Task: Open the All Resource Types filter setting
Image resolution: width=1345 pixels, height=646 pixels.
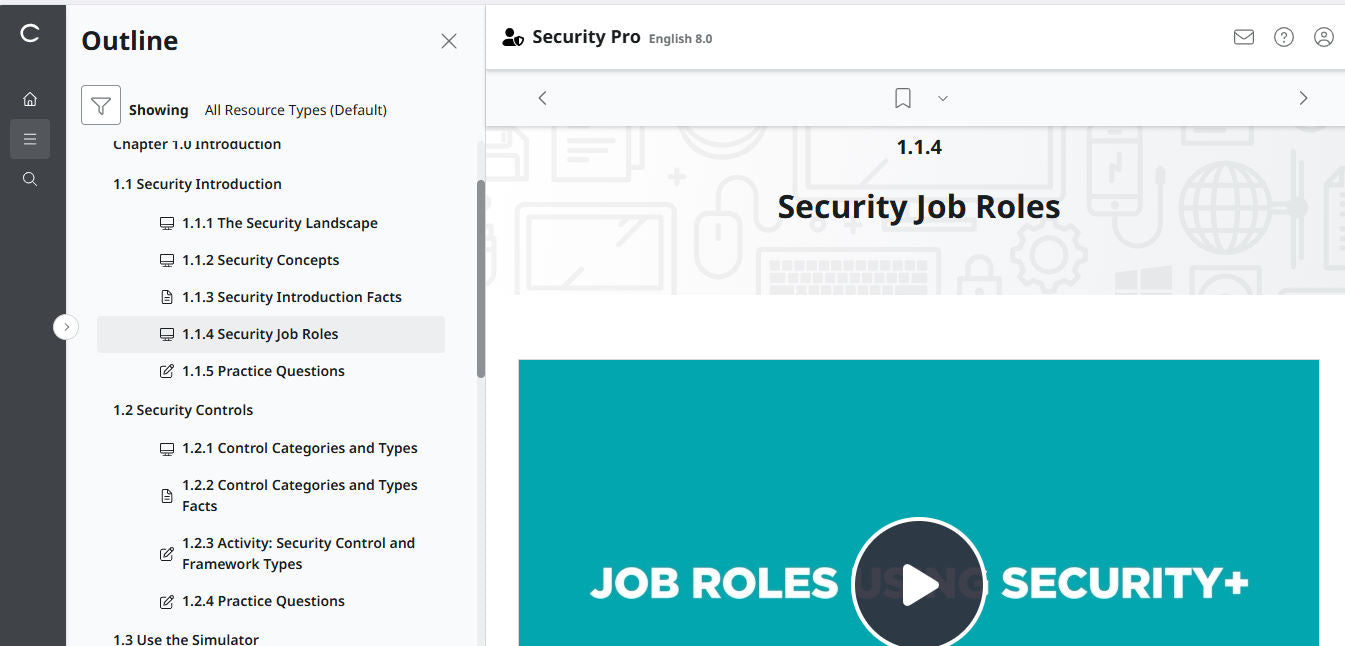Action: [295, 109]
